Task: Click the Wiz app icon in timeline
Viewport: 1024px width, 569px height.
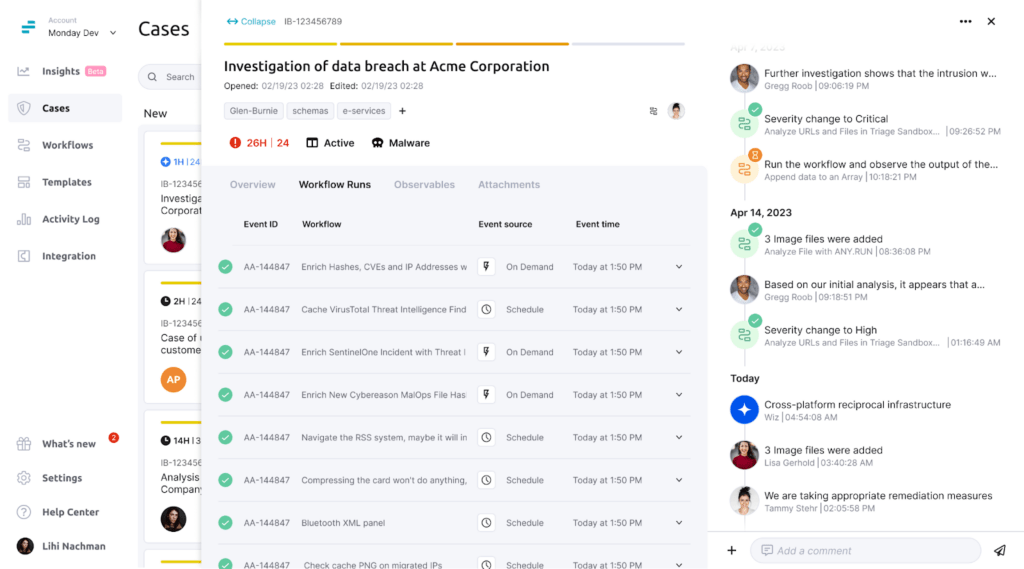Action: (744, 409)
